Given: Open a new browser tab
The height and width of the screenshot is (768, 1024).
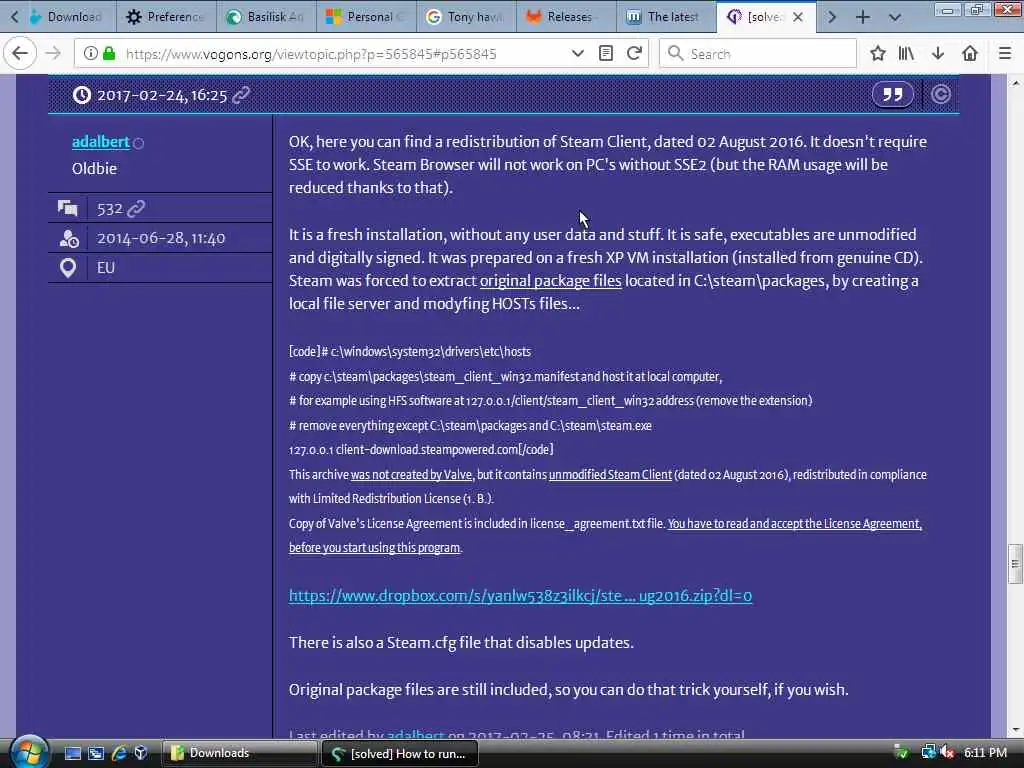Looking at the screenshot, I should click(863, 17).
